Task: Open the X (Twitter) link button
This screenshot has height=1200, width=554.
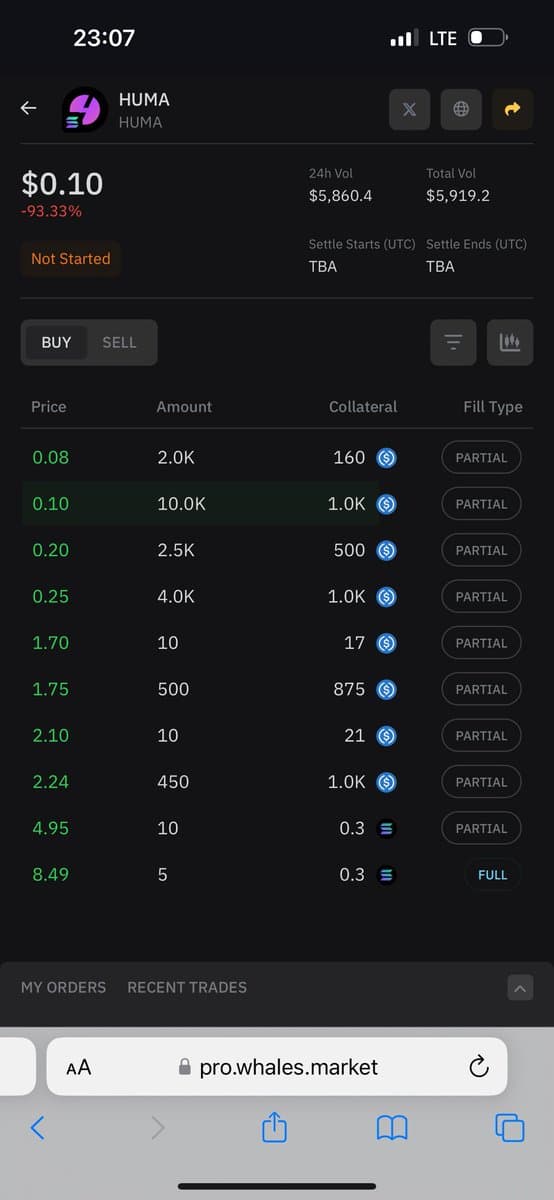Action: coord(409,110)
